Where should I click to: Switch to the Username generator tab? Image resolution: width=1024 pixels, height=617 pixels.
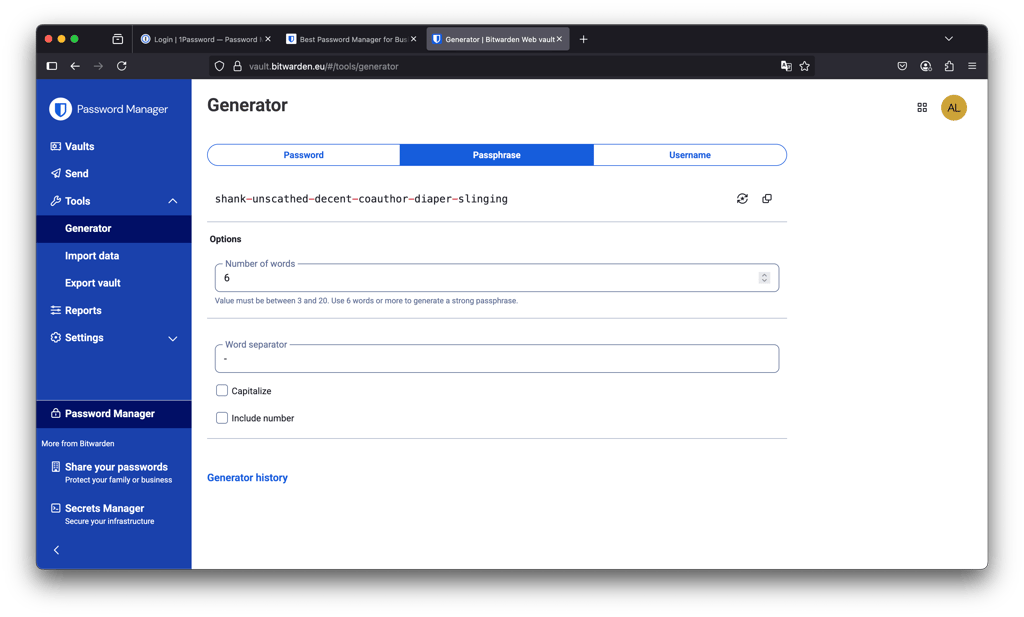(x=690, y=155)
